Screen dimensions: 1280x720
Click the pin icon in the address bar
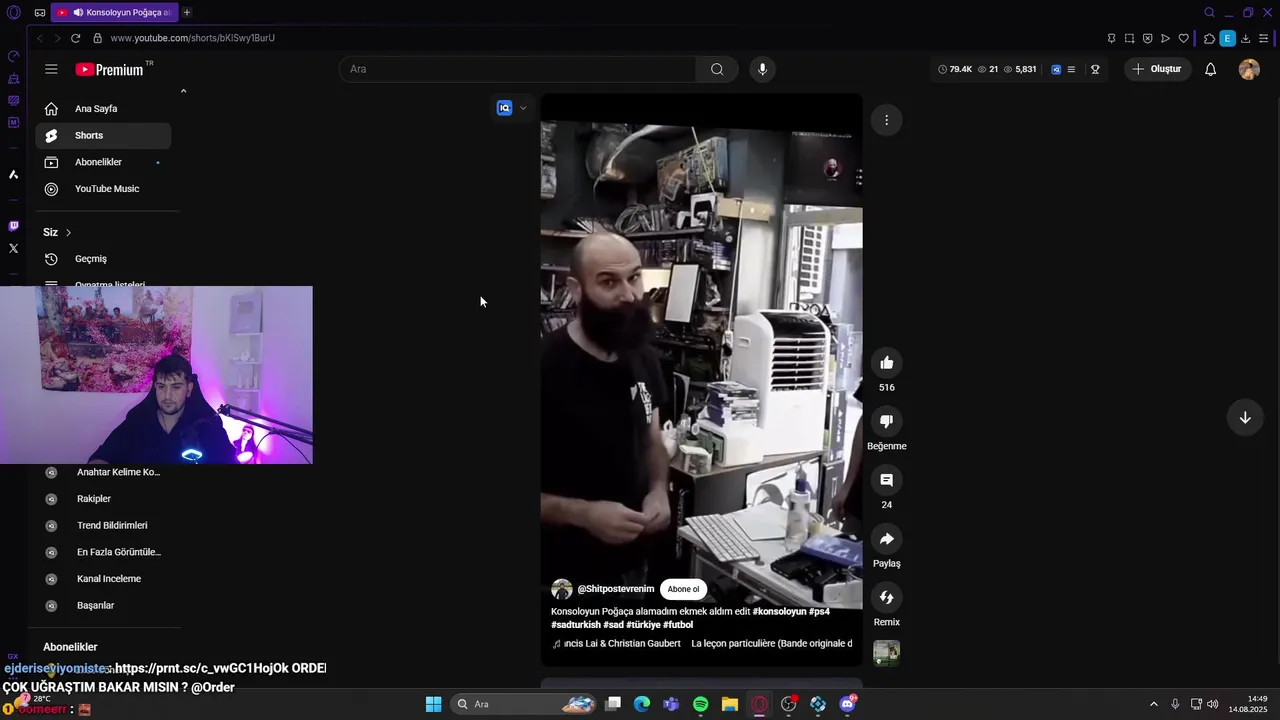(x=1111, y=38)
